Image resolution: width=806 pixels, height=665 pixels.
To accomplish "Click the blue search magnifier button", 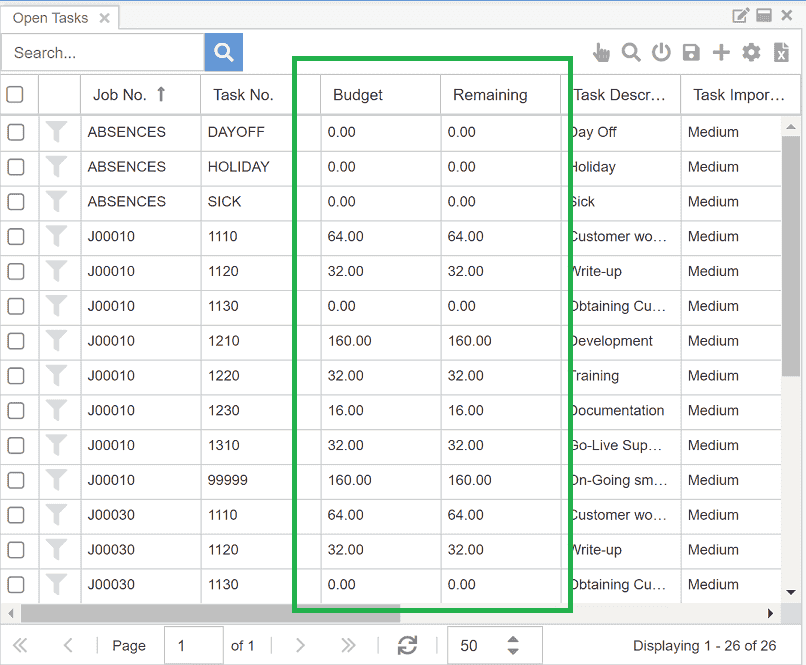I will [x=224, y=52].
